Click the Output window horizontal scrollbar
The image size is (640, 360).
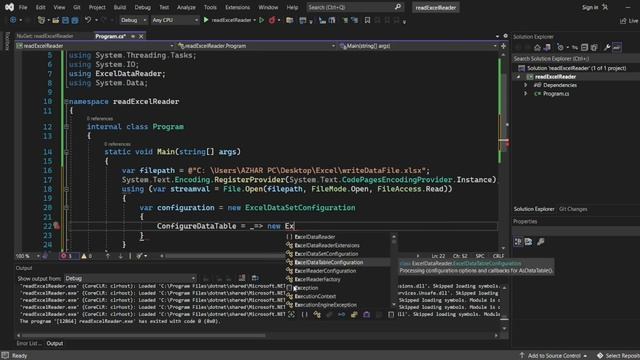click(x=143, y=336)
